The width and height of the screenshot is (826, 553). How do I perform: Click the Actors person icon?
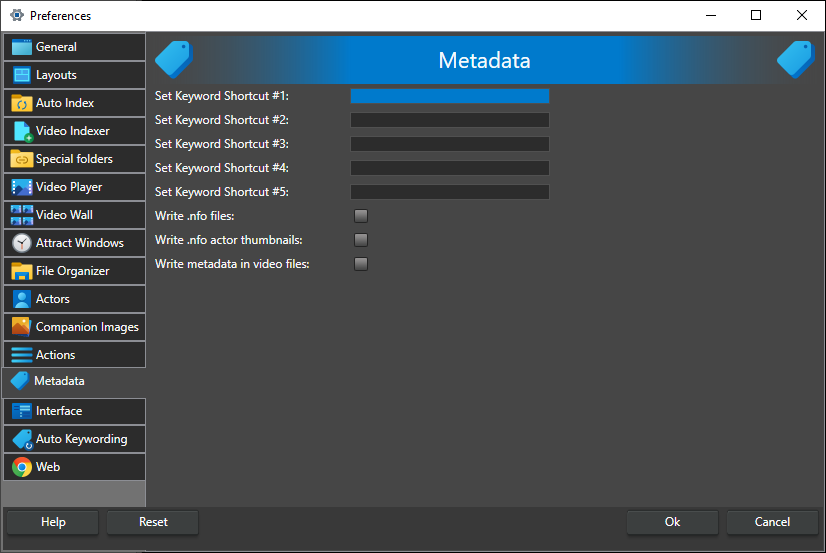pyautogui.click(x=21, y=299)
